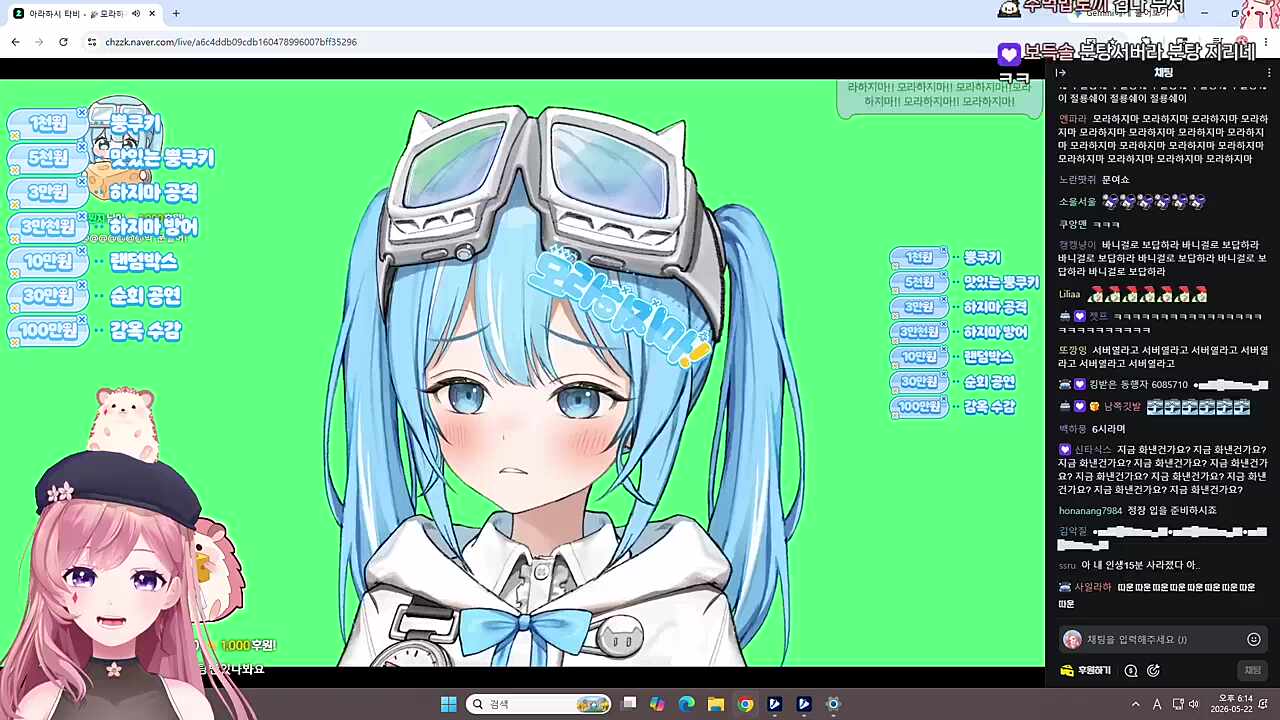Open the Windows Start menu
Viewport: 1280px width, 720px height.
[449, 704]
